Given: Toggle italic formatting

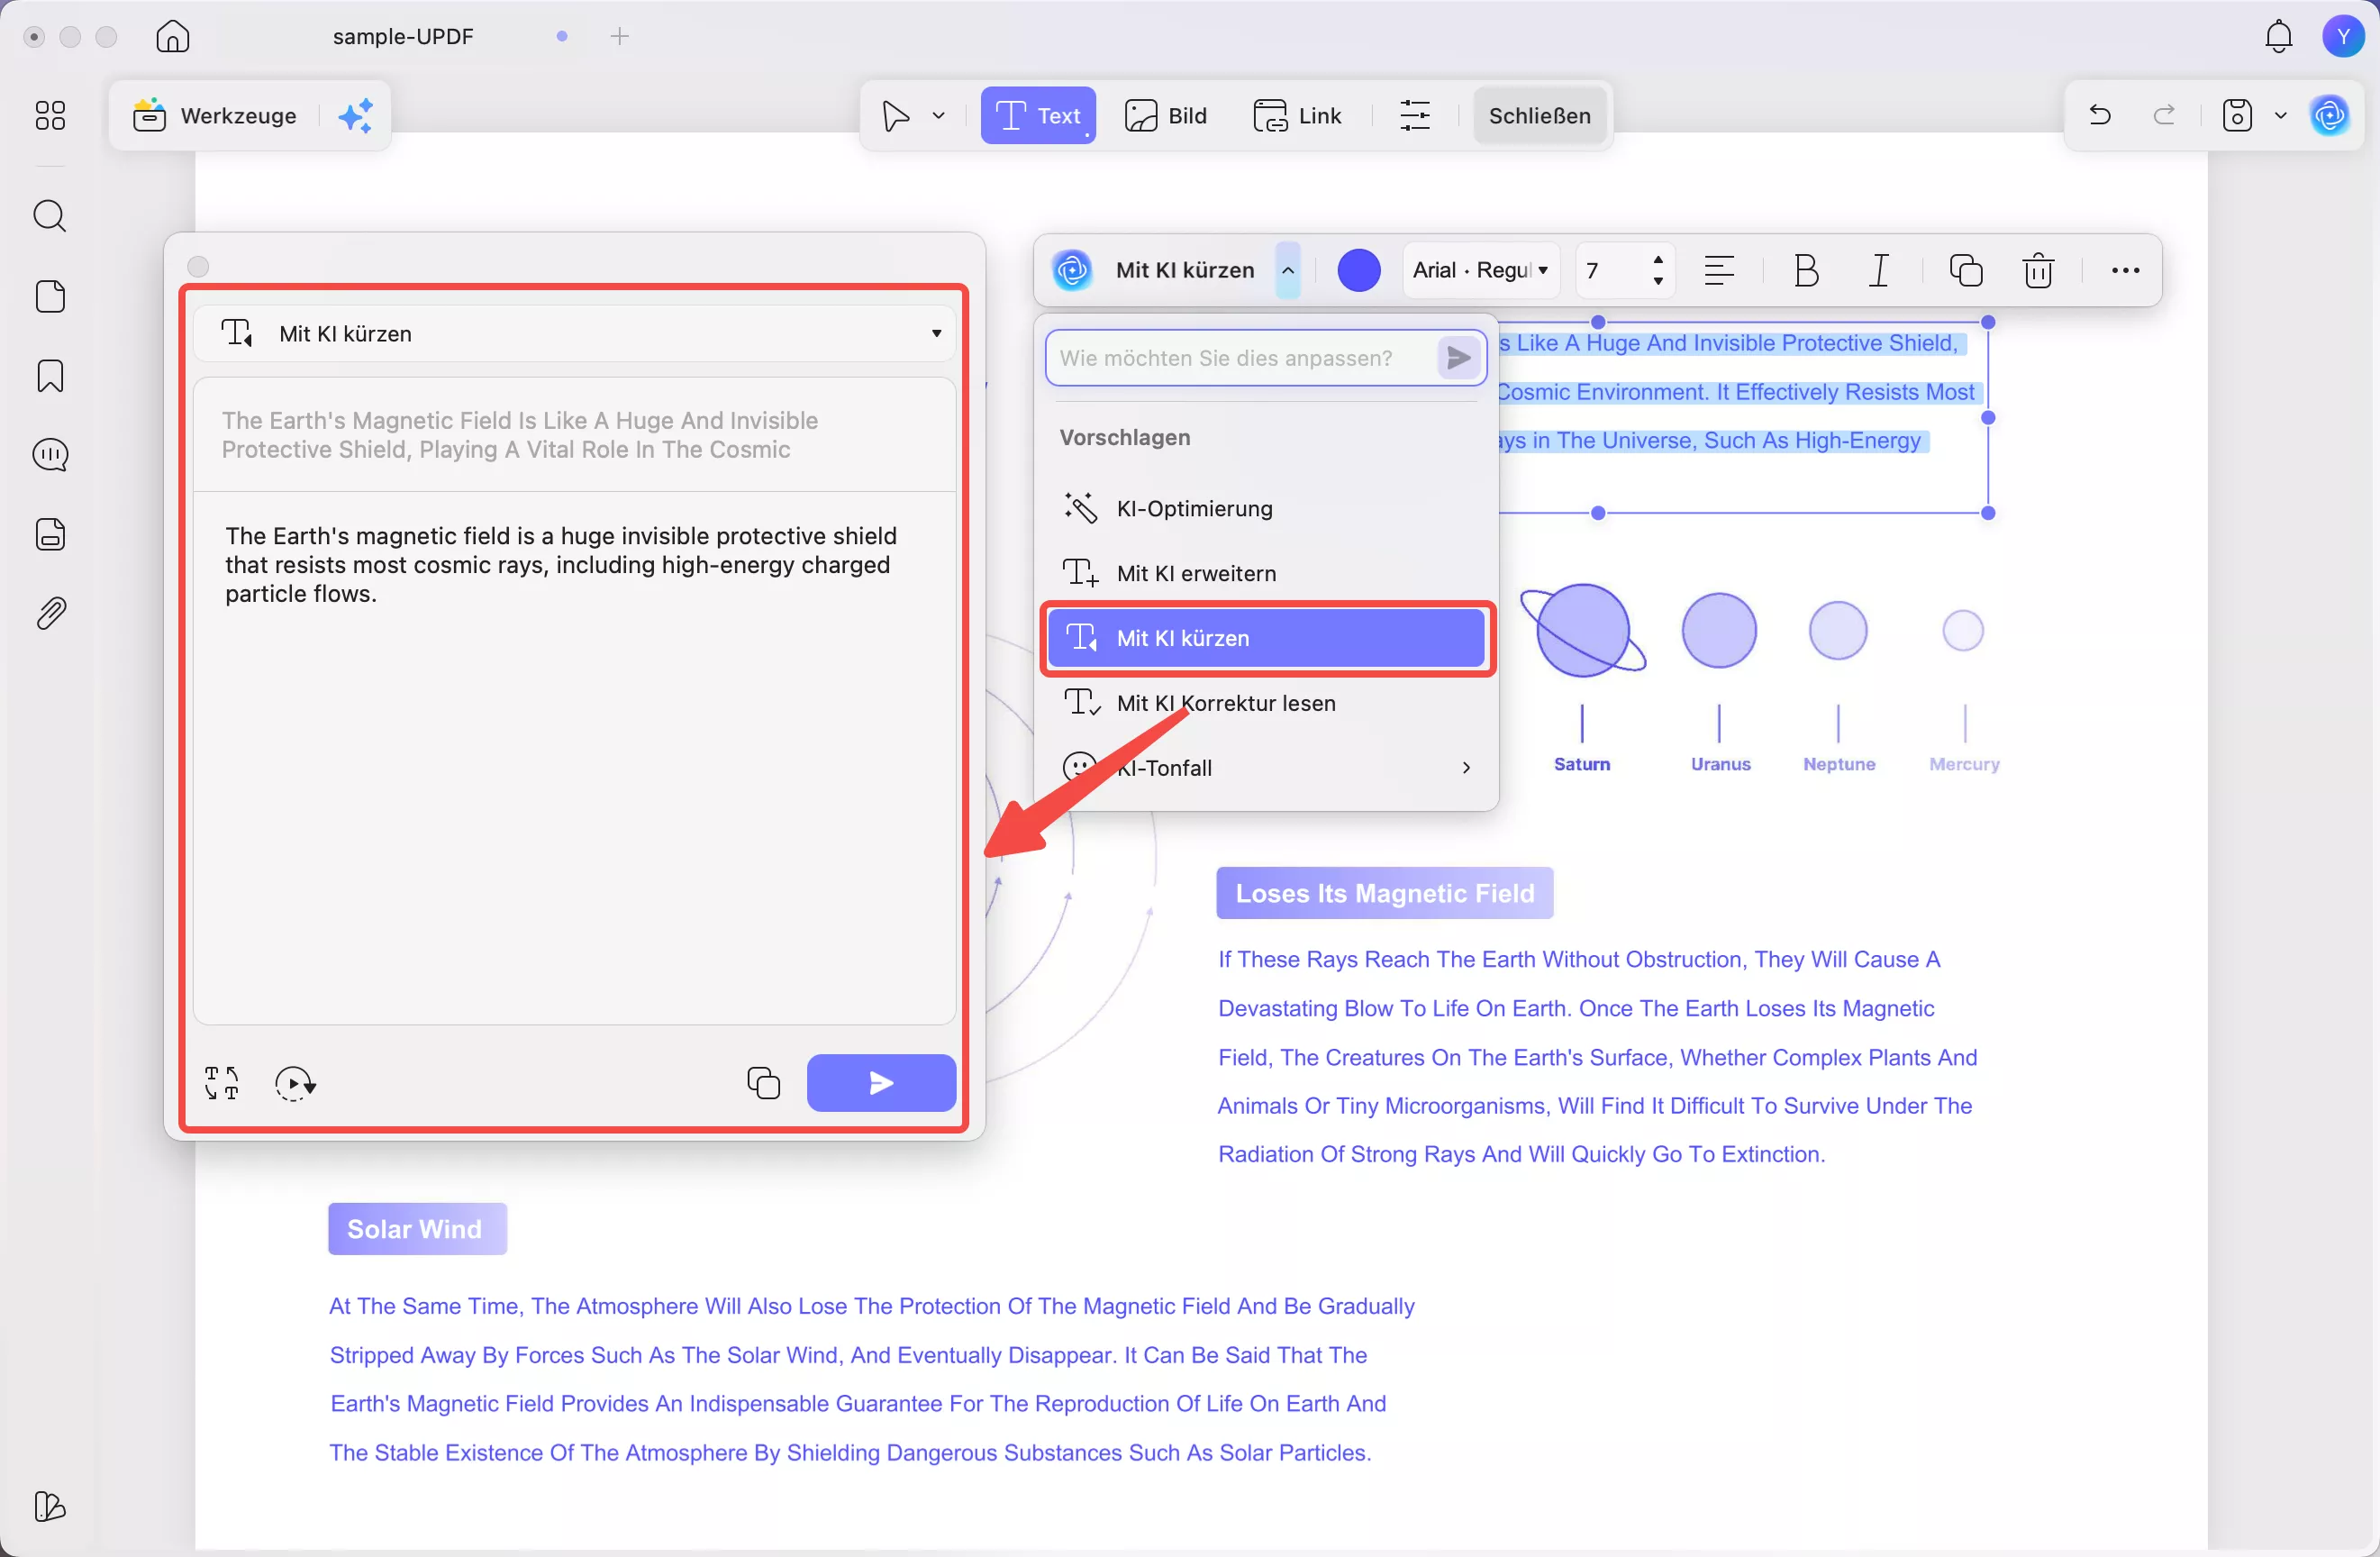Looking at the screenshot, I should [1879, 271].
